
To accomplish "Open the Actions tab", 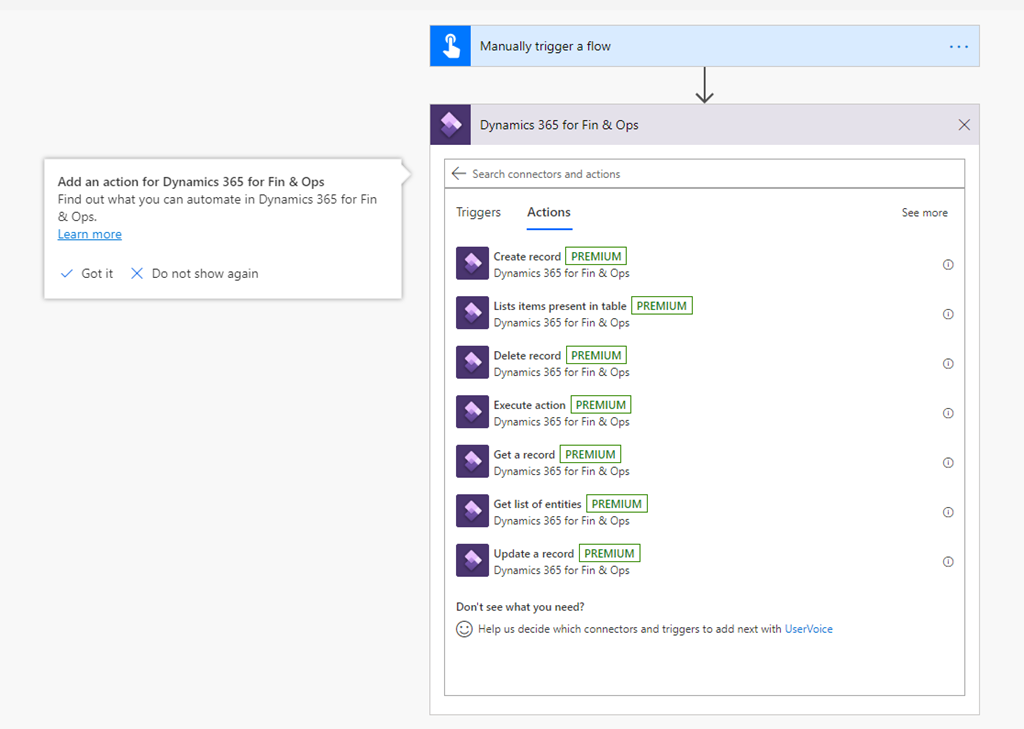I will click(548, 212).
